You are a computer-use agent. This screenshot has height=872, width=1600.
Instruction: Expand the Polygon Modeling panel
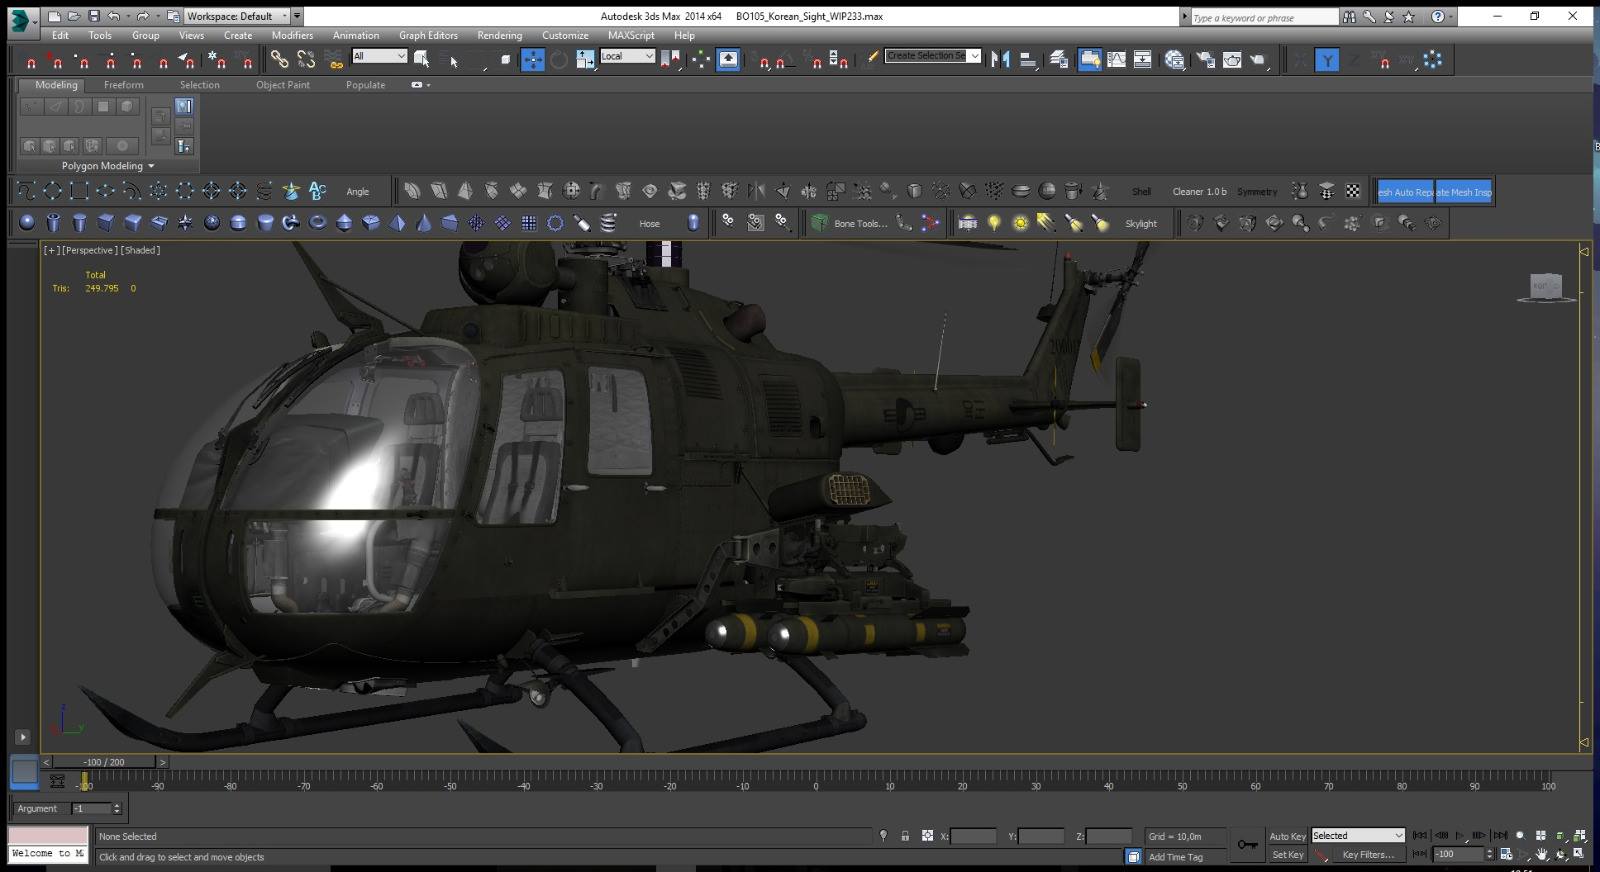(107, 166)
